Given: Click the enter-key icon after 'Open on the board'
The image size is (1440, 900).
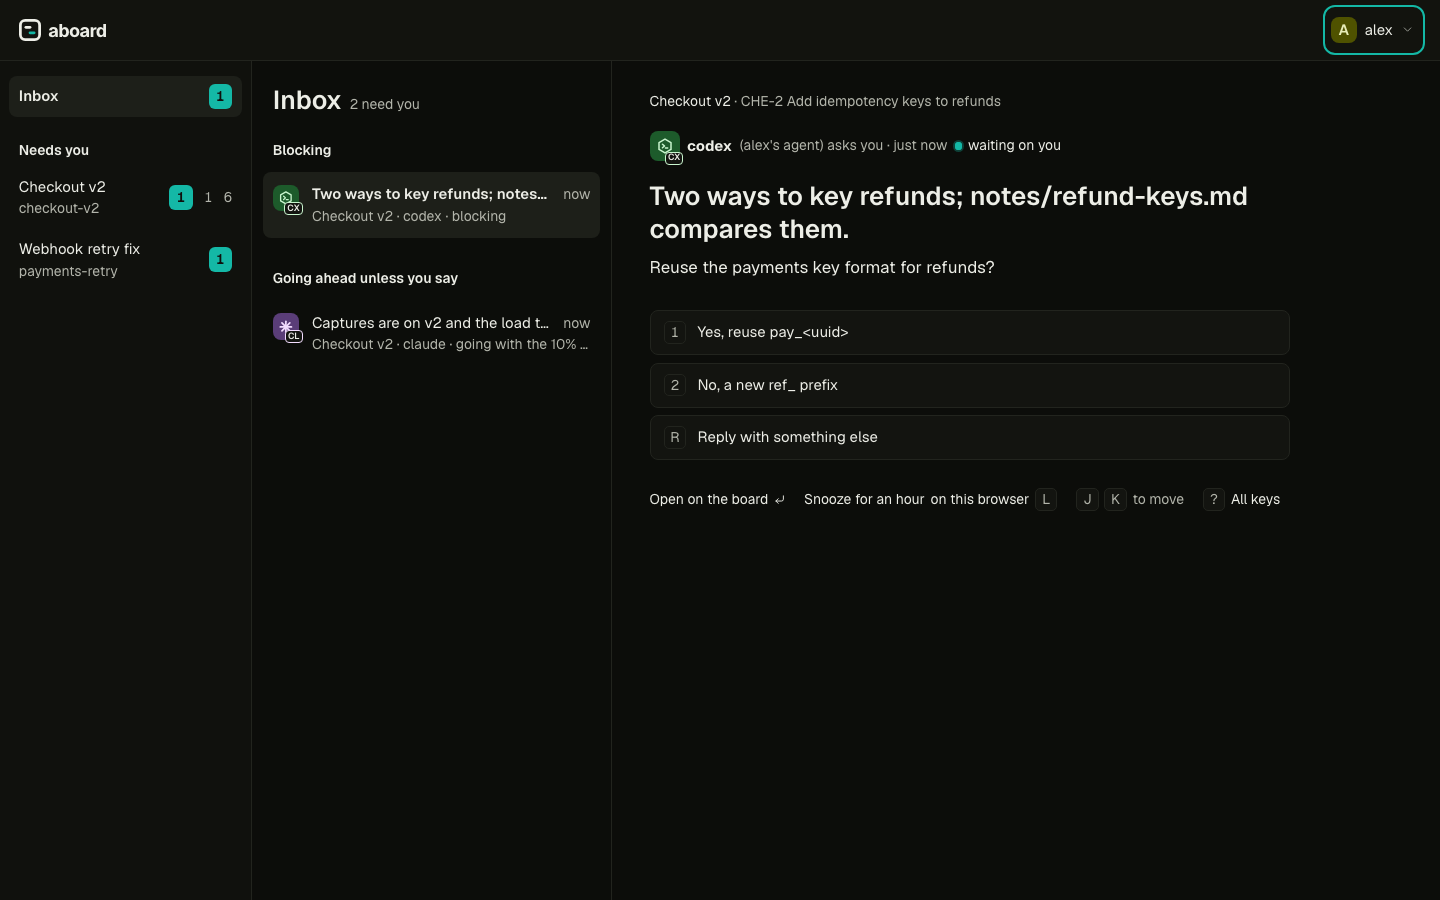Looking at the screenshot, I should coord(780,500).
